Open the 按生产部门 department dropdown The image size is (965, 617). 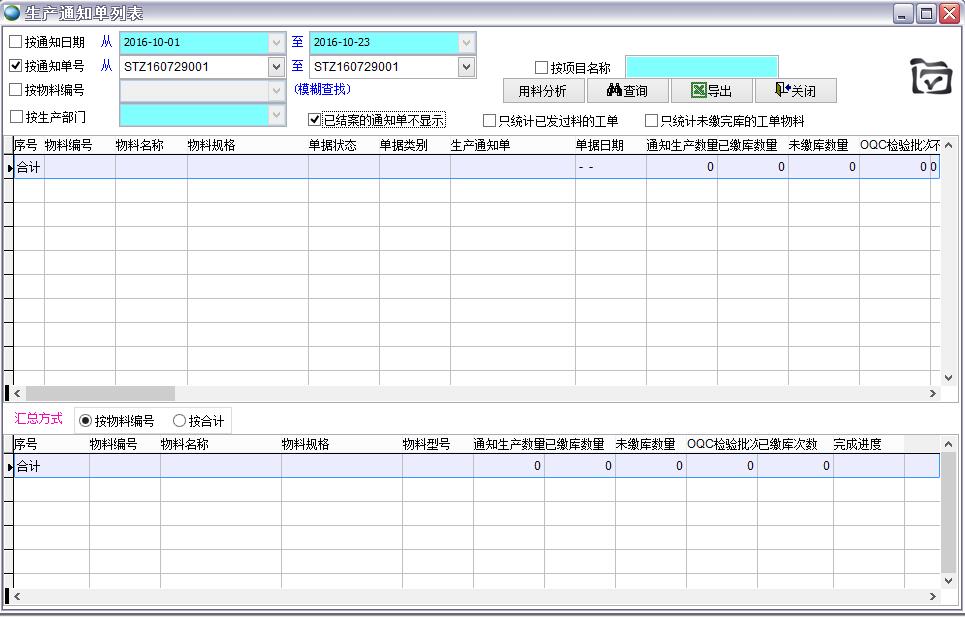click(277, 116)
